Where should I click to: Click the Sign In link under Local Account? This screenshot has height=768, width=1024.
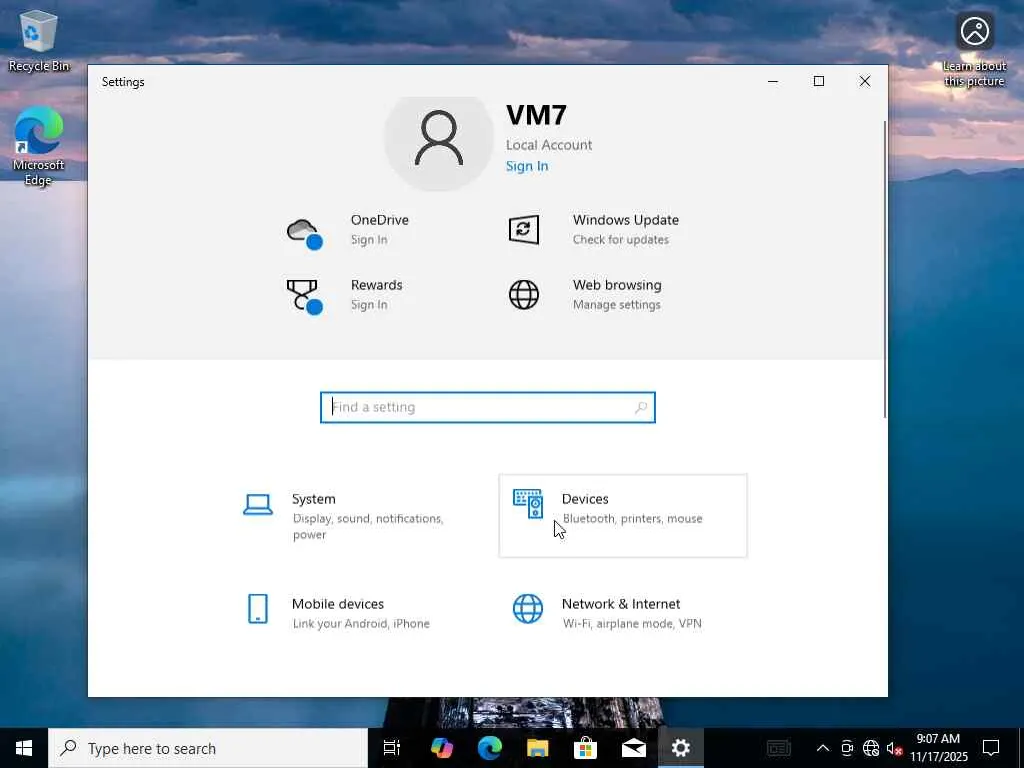[x=527, y=166]
